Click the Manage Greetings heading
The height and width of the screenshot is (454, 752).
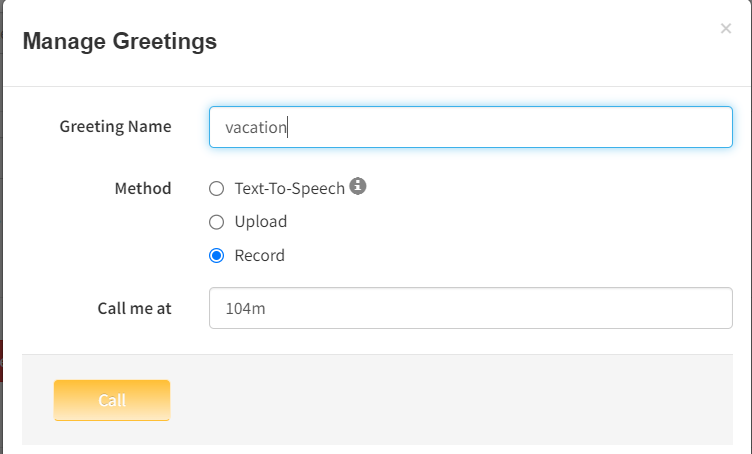(x=119, y=42)
